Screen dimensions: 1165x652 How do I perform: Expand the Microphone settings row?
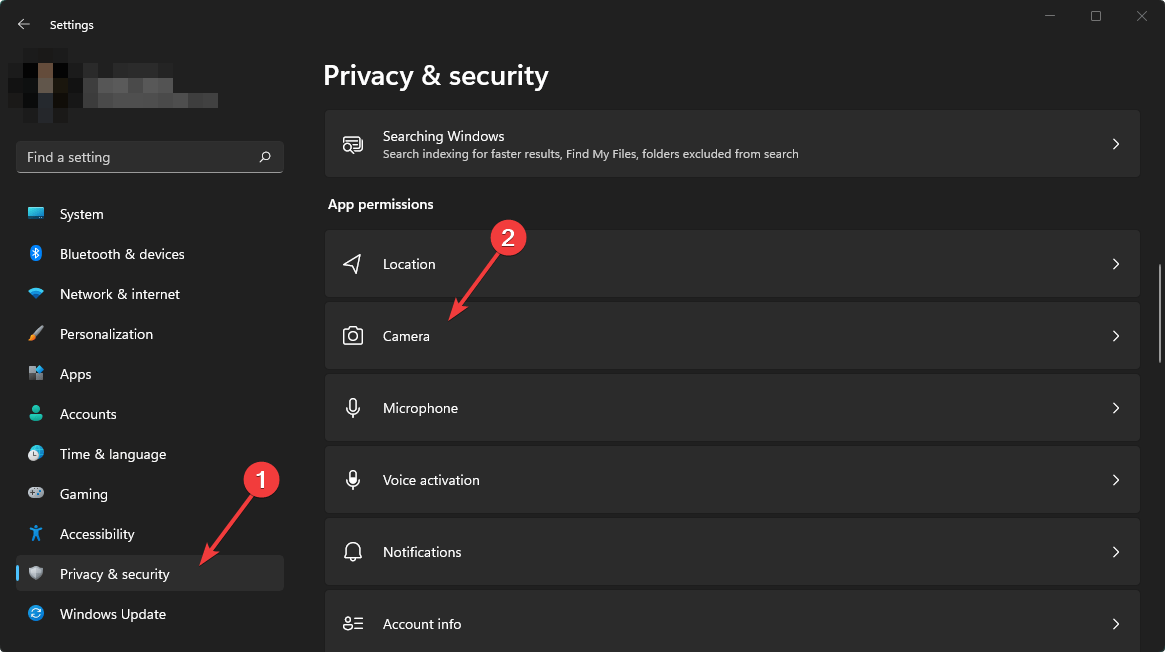(1116, 407)
